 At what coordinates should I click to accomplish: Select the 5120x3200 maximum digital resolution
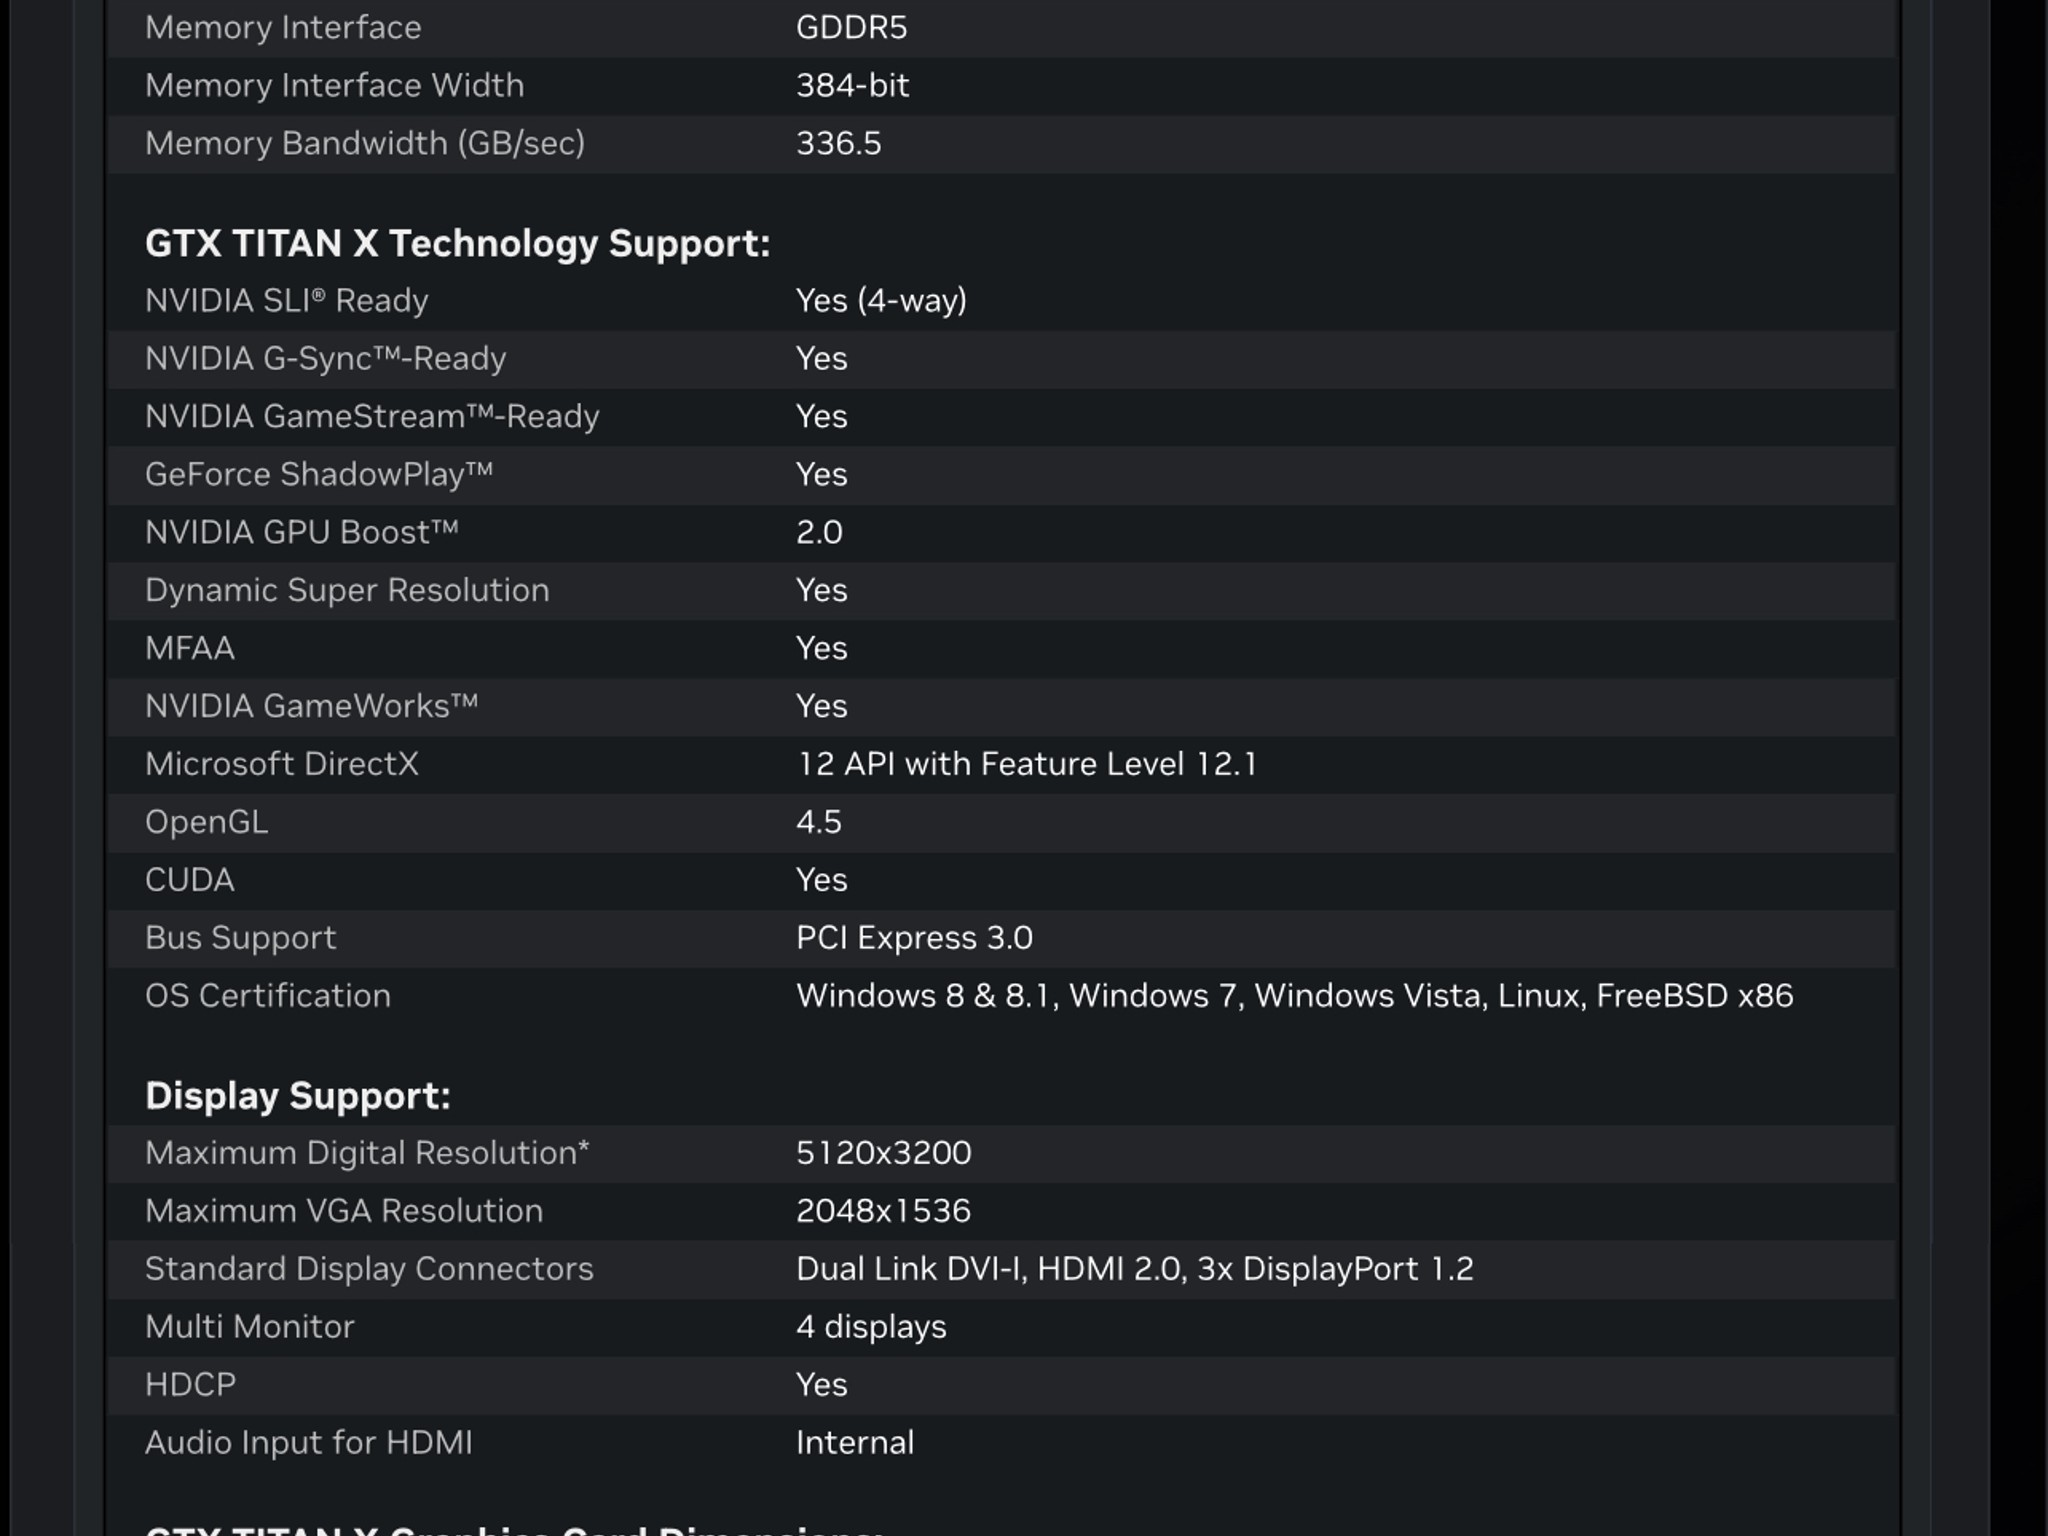click(883, 1154)
